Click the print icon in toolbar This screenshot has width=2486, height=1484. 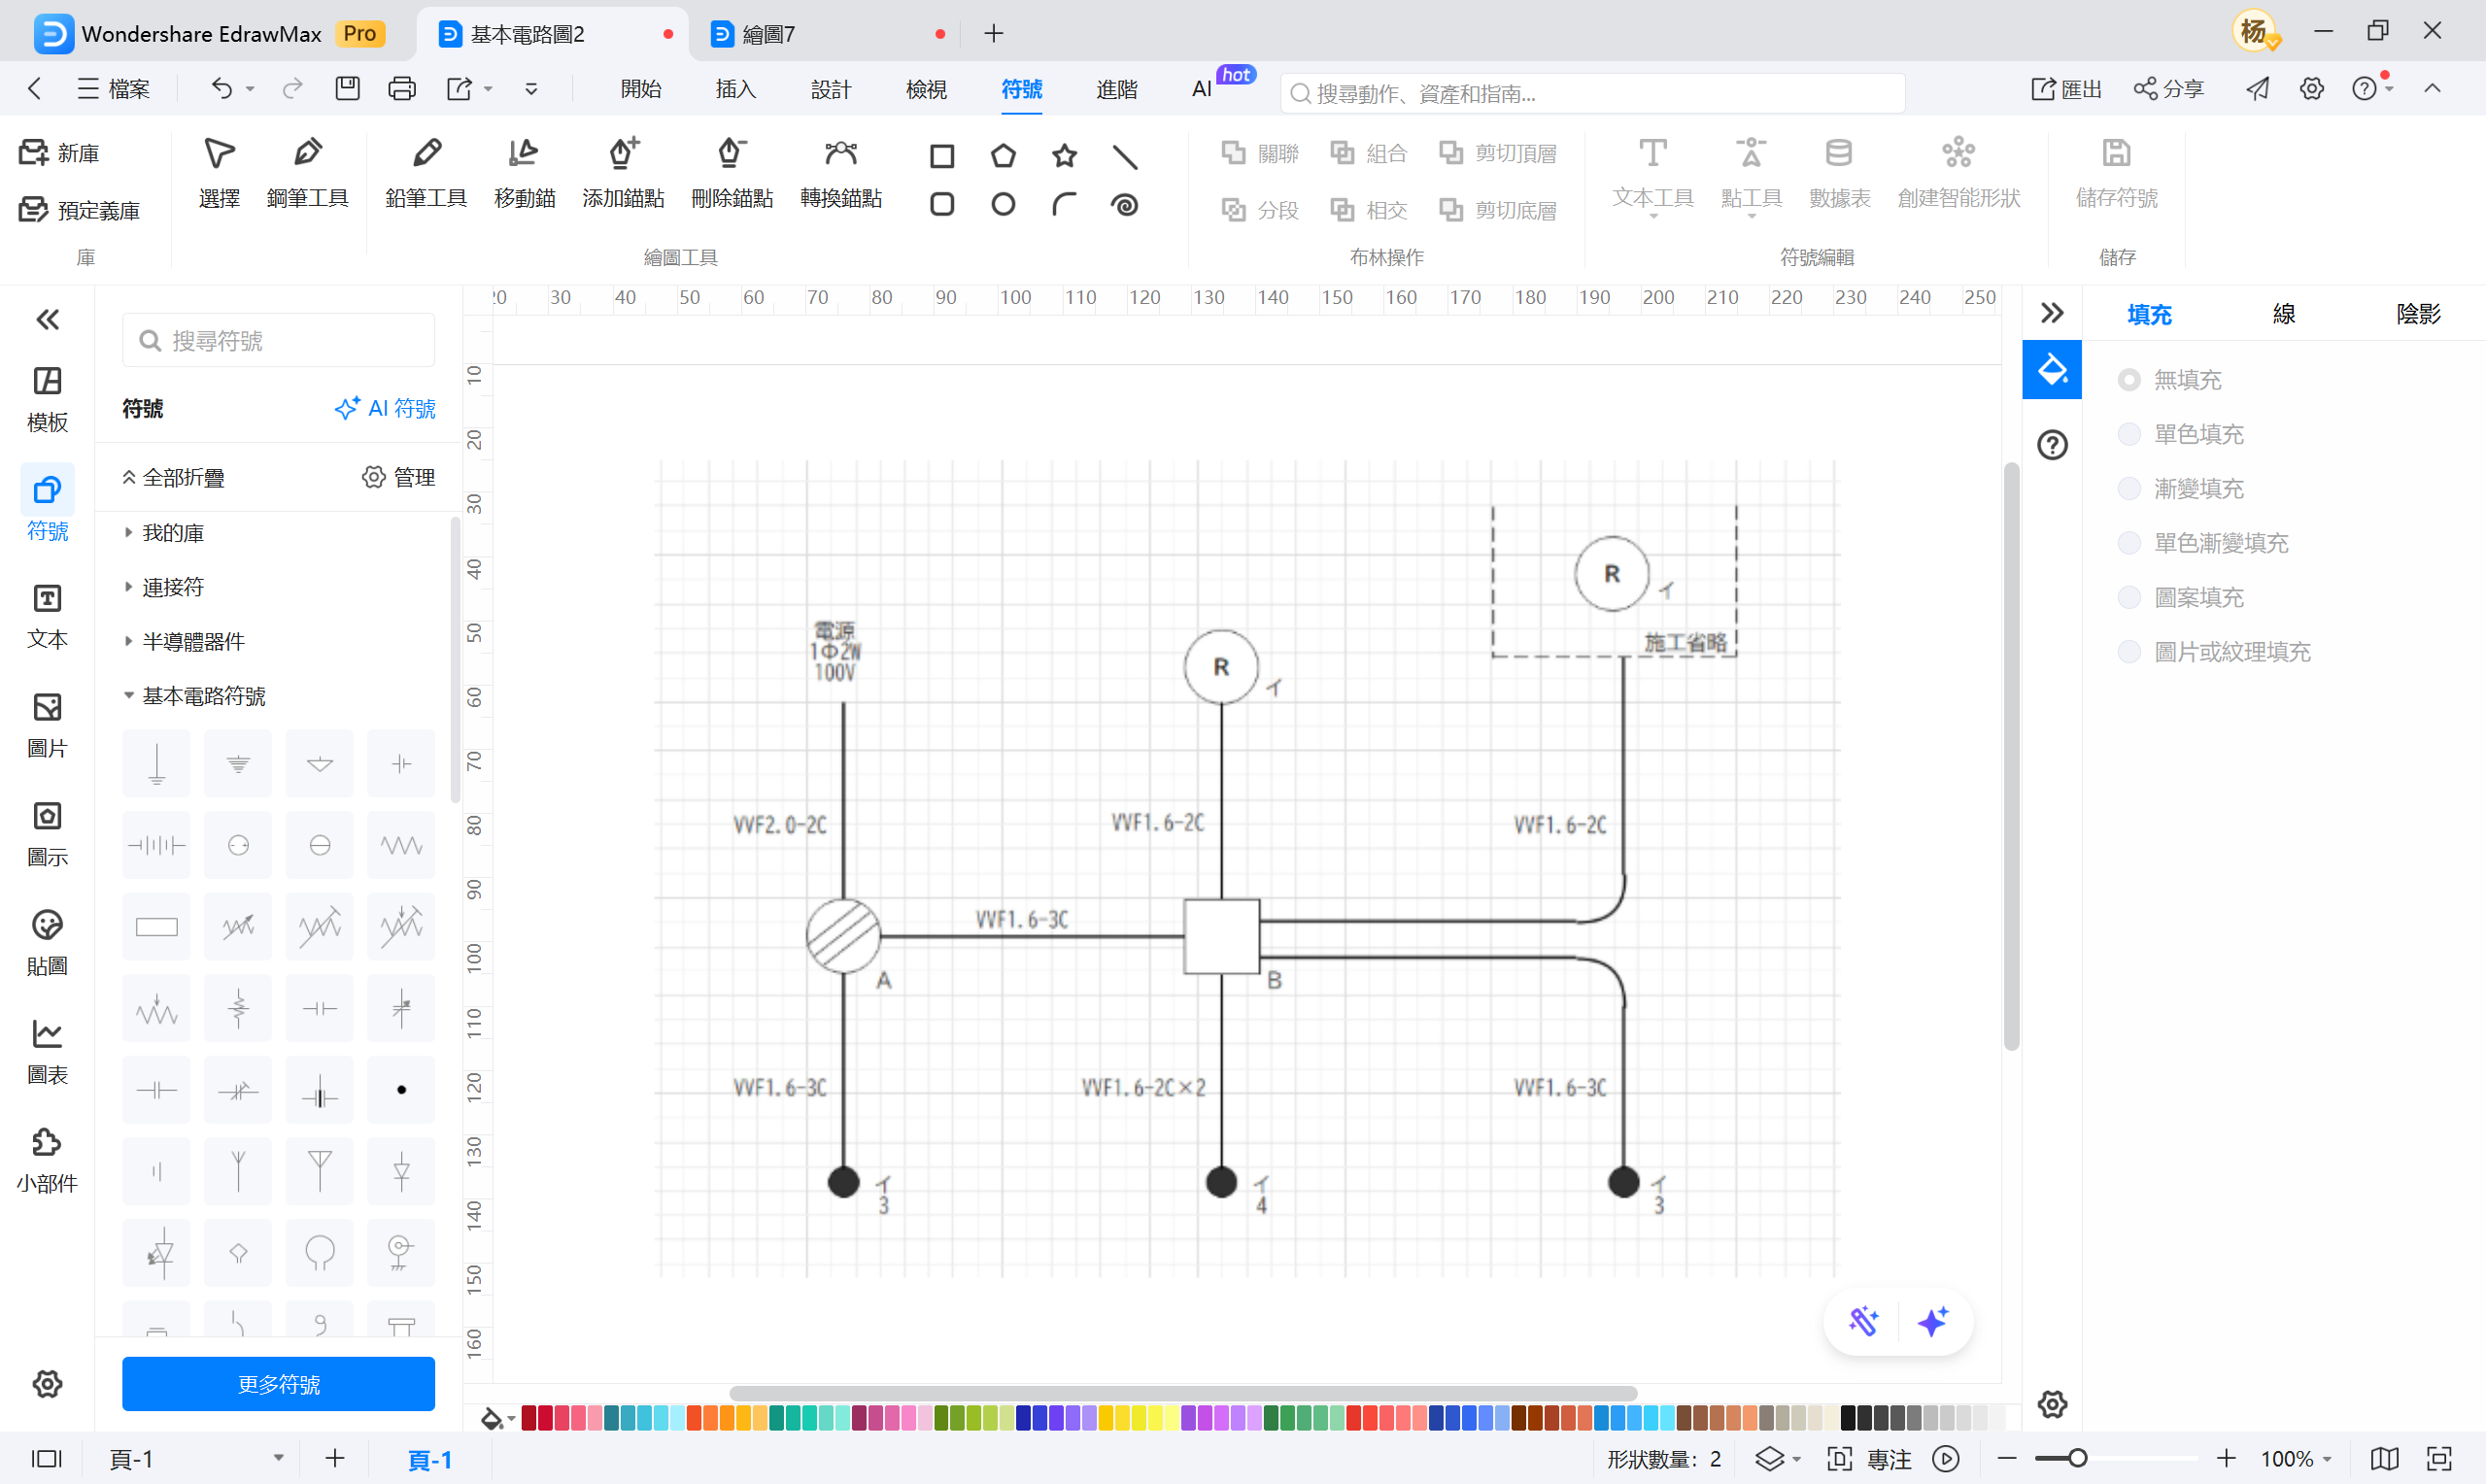point(402,89)
